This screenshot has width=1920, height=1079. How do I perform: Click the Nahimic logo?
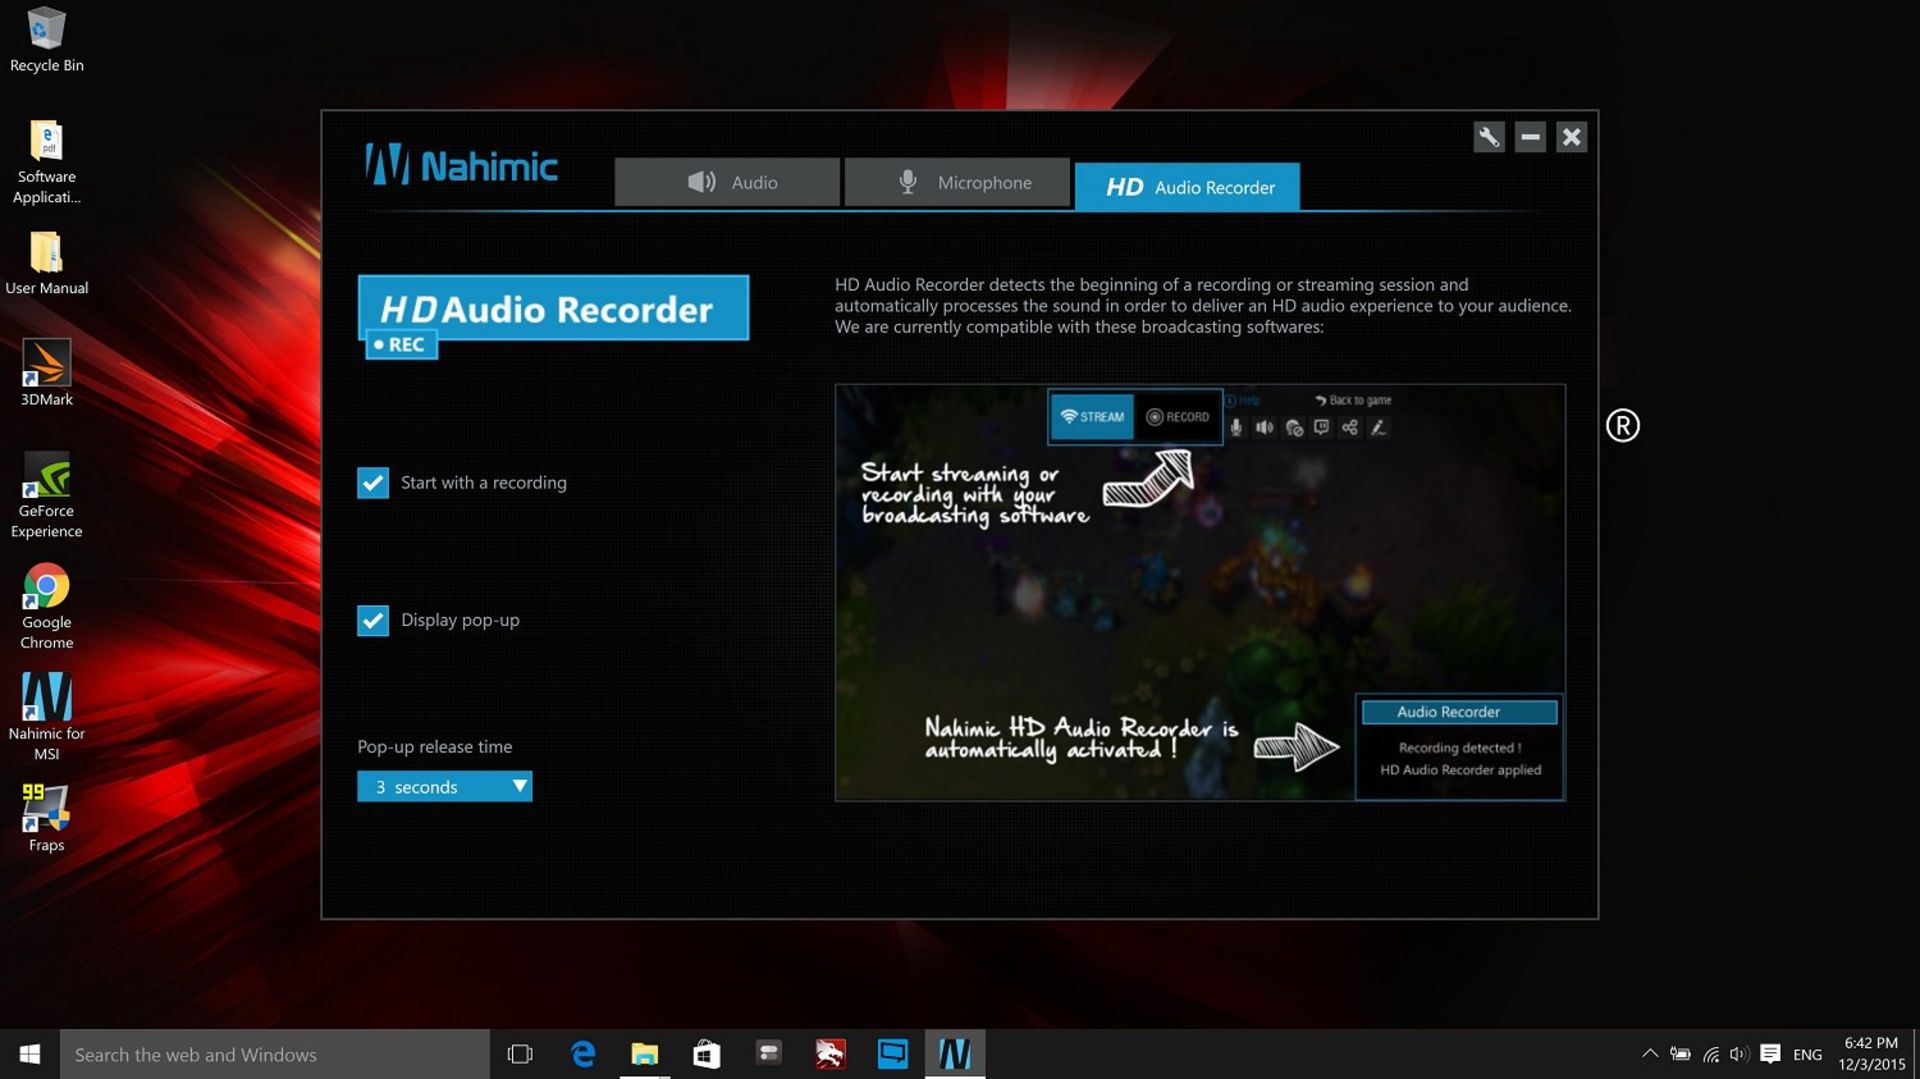pyautogui.click(x=461, y=165)
